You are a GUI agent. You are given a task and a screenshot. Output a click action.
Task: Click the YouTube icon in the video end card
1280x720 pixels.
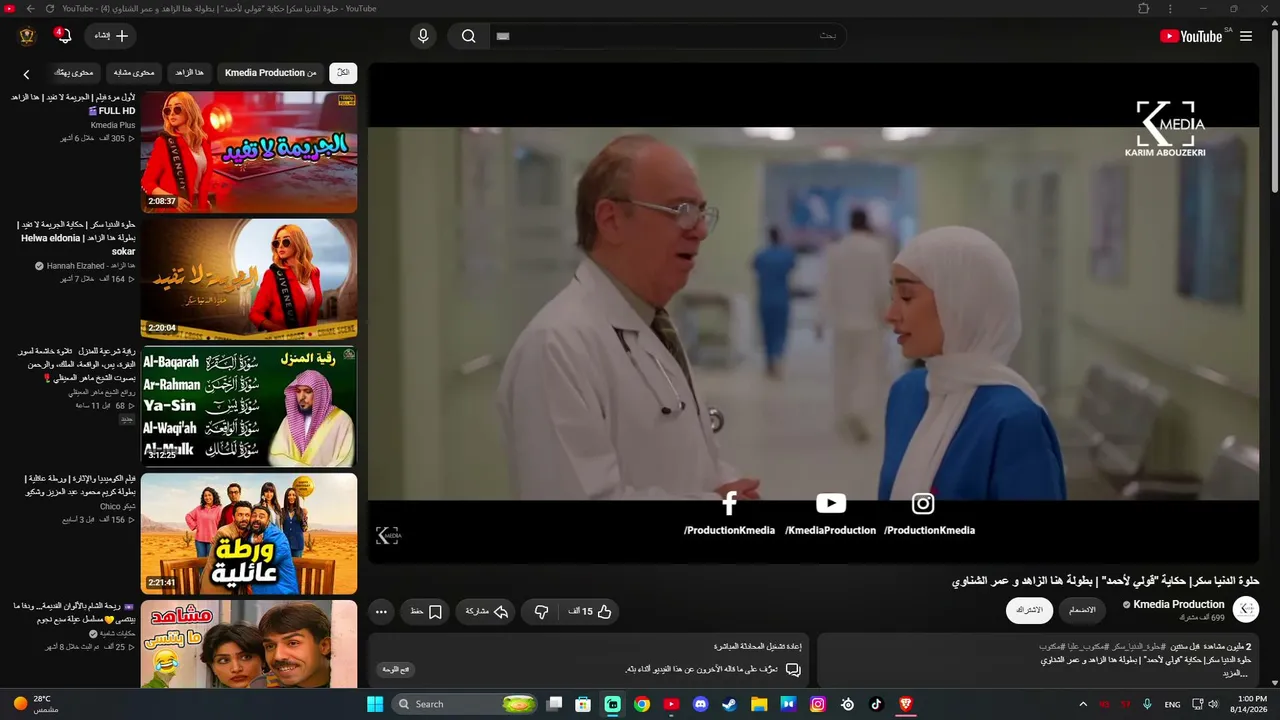click(831, 504)
